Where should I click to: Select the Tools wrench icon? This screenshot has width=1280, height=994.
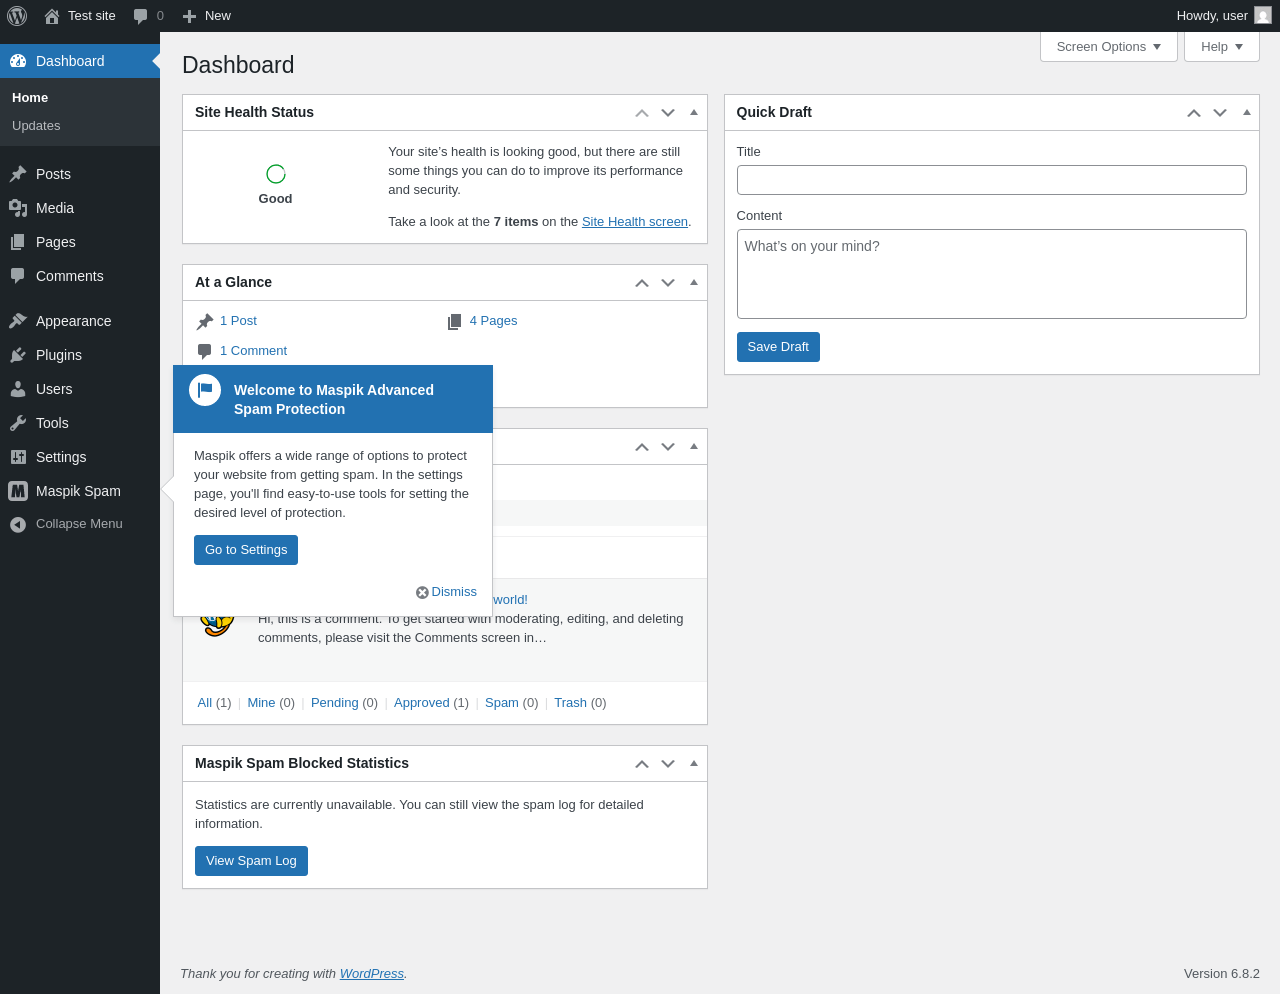(x=18, y=423)
